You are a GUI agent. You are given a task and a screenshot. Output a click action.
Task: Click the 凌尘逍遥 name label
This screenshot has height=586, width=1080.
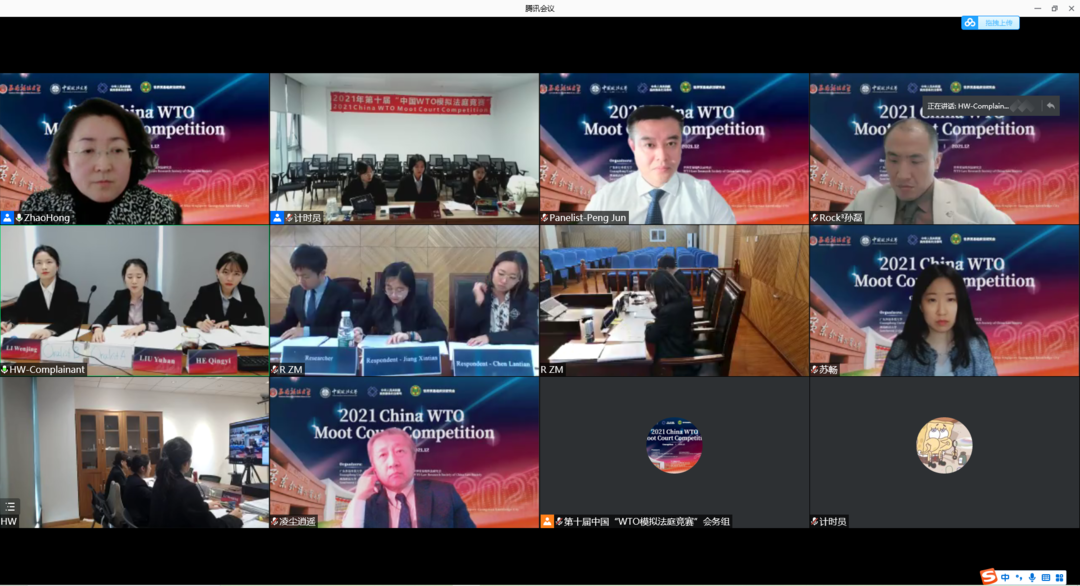click(x=299, y=522)
